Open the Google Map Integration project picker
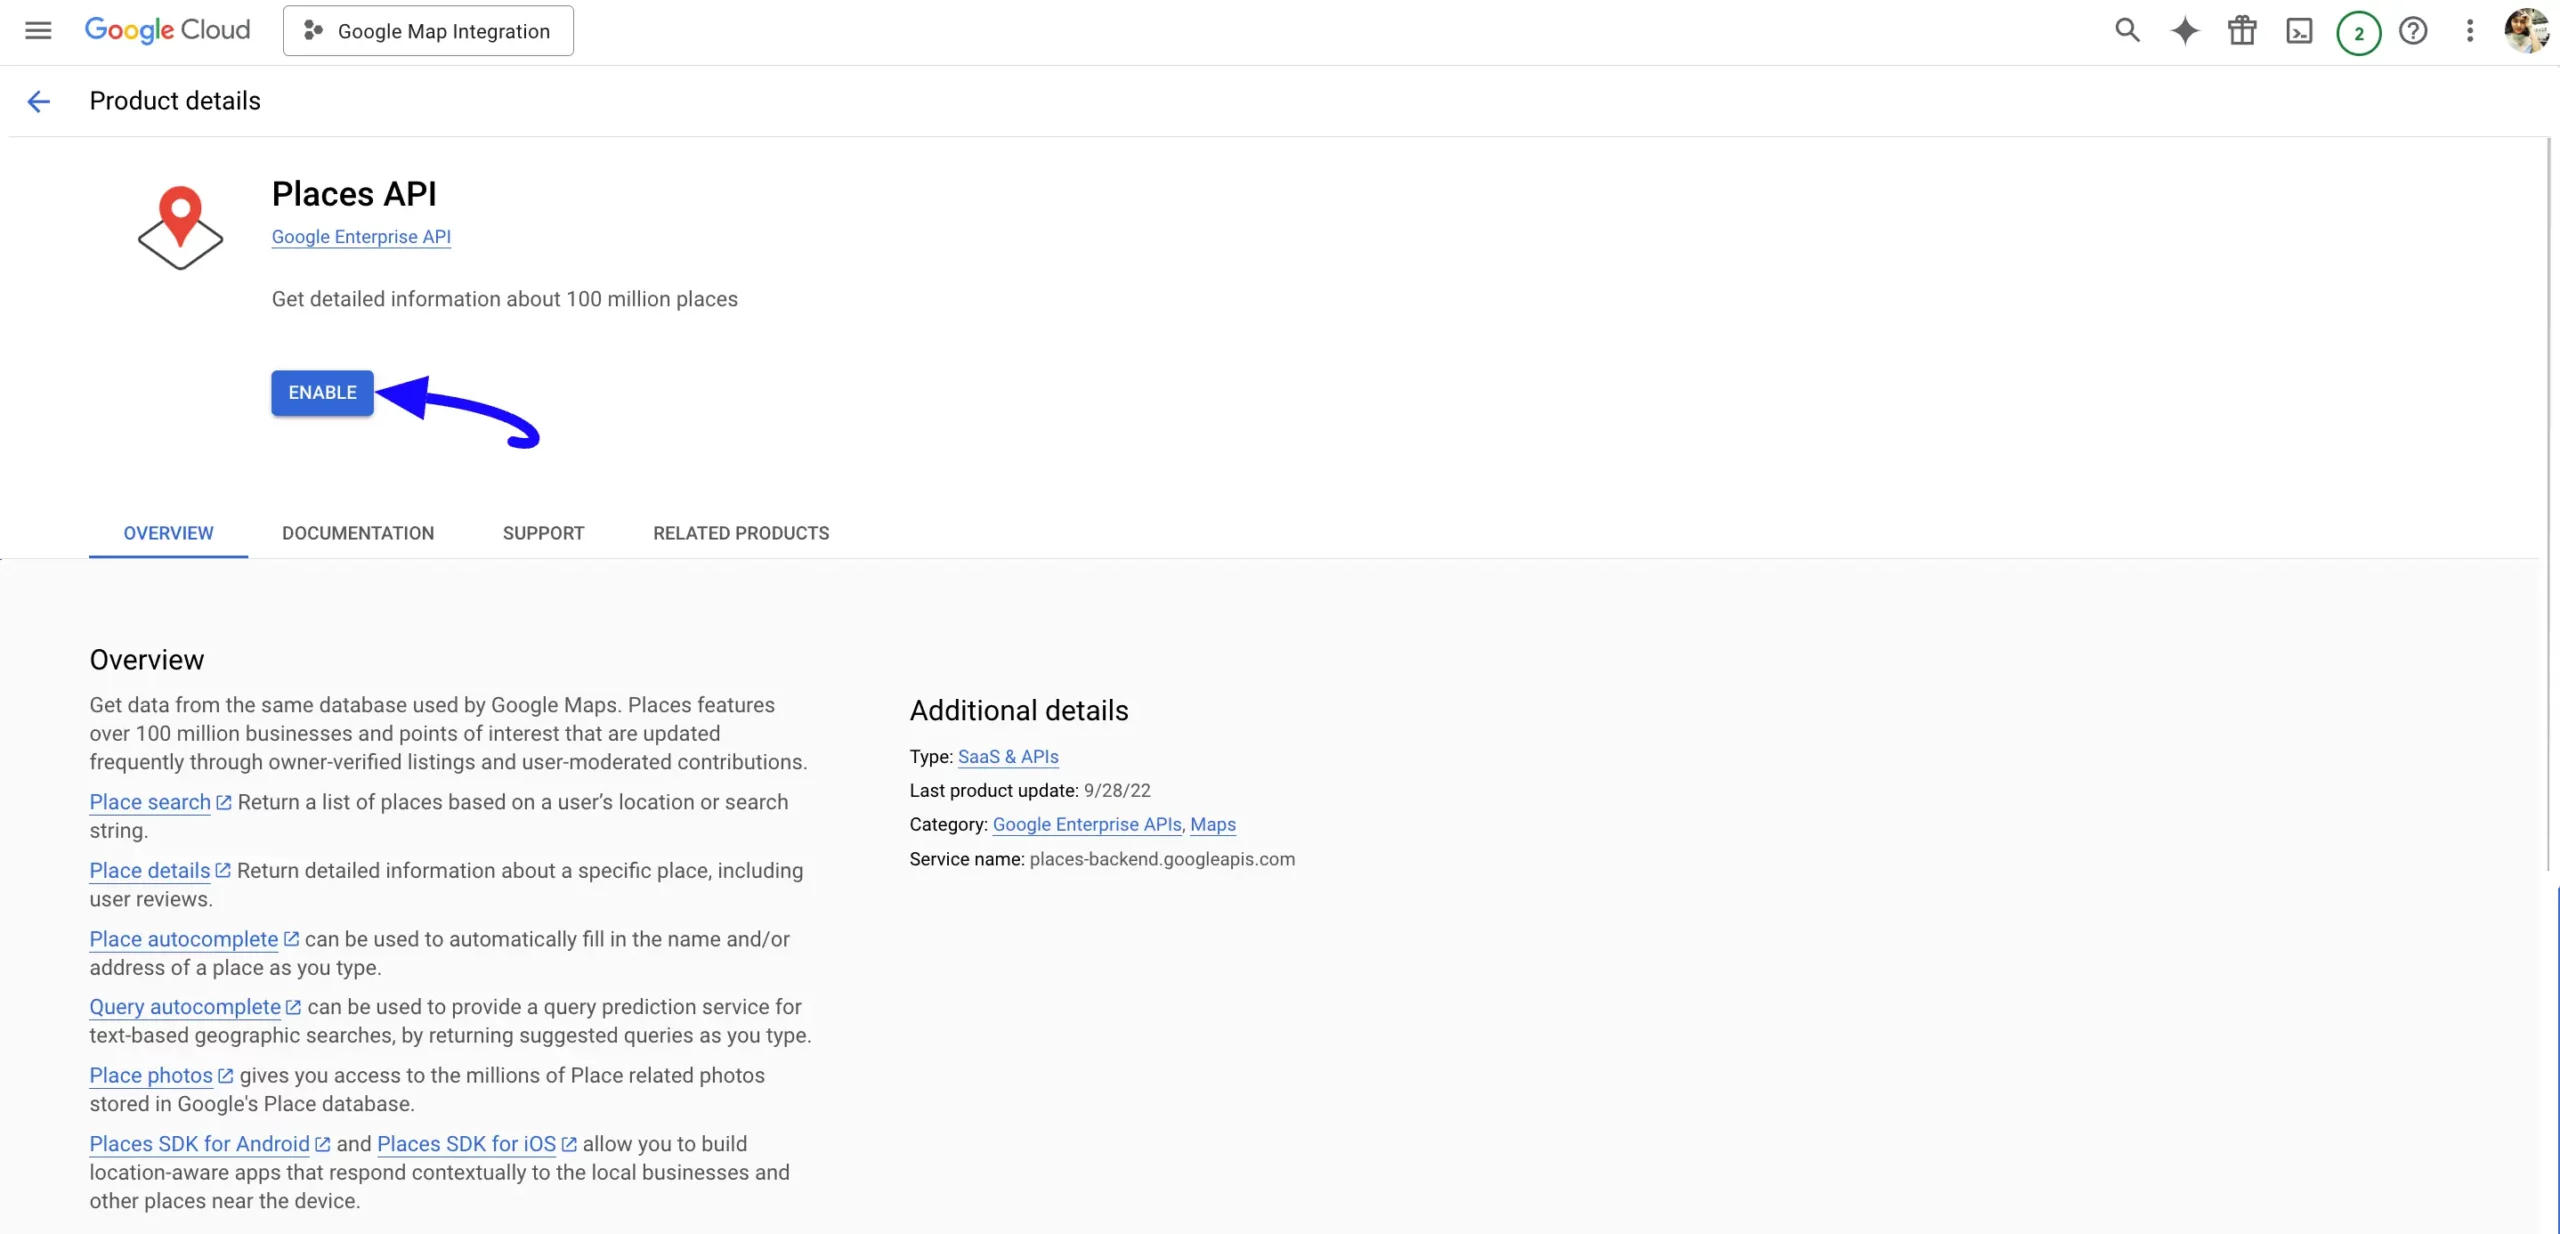 pos(428,31)
